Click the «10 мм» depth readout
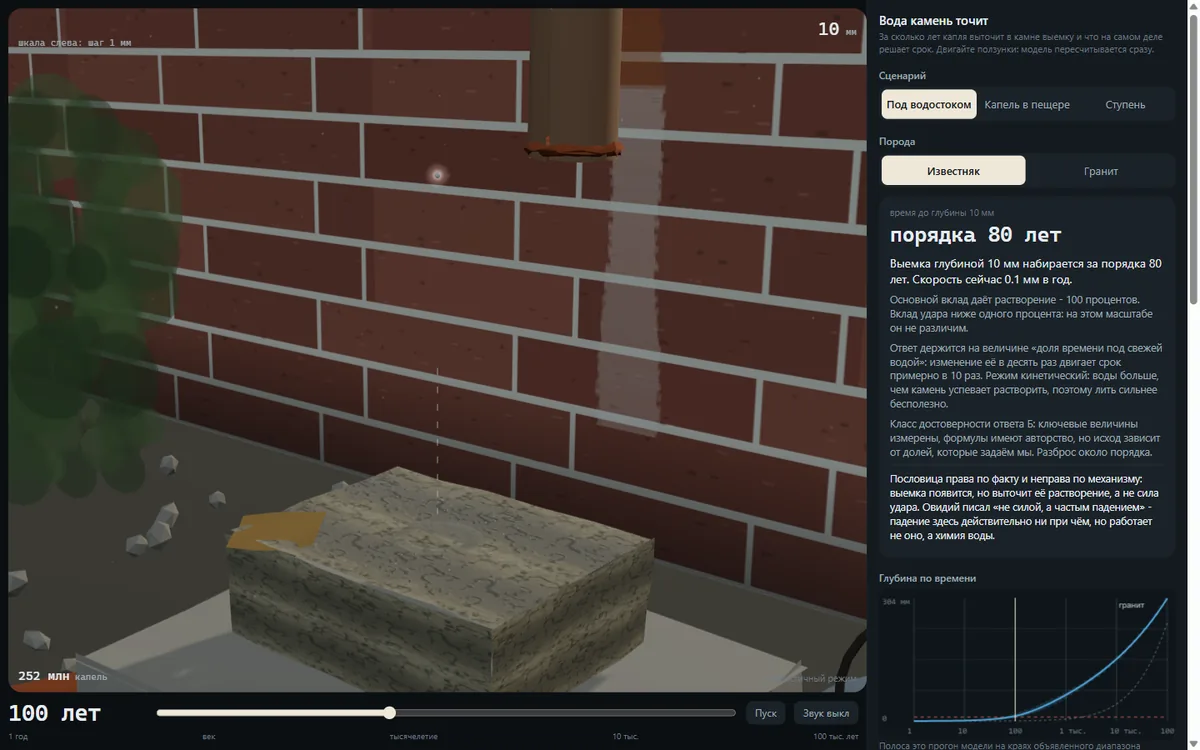 [837, 29]
